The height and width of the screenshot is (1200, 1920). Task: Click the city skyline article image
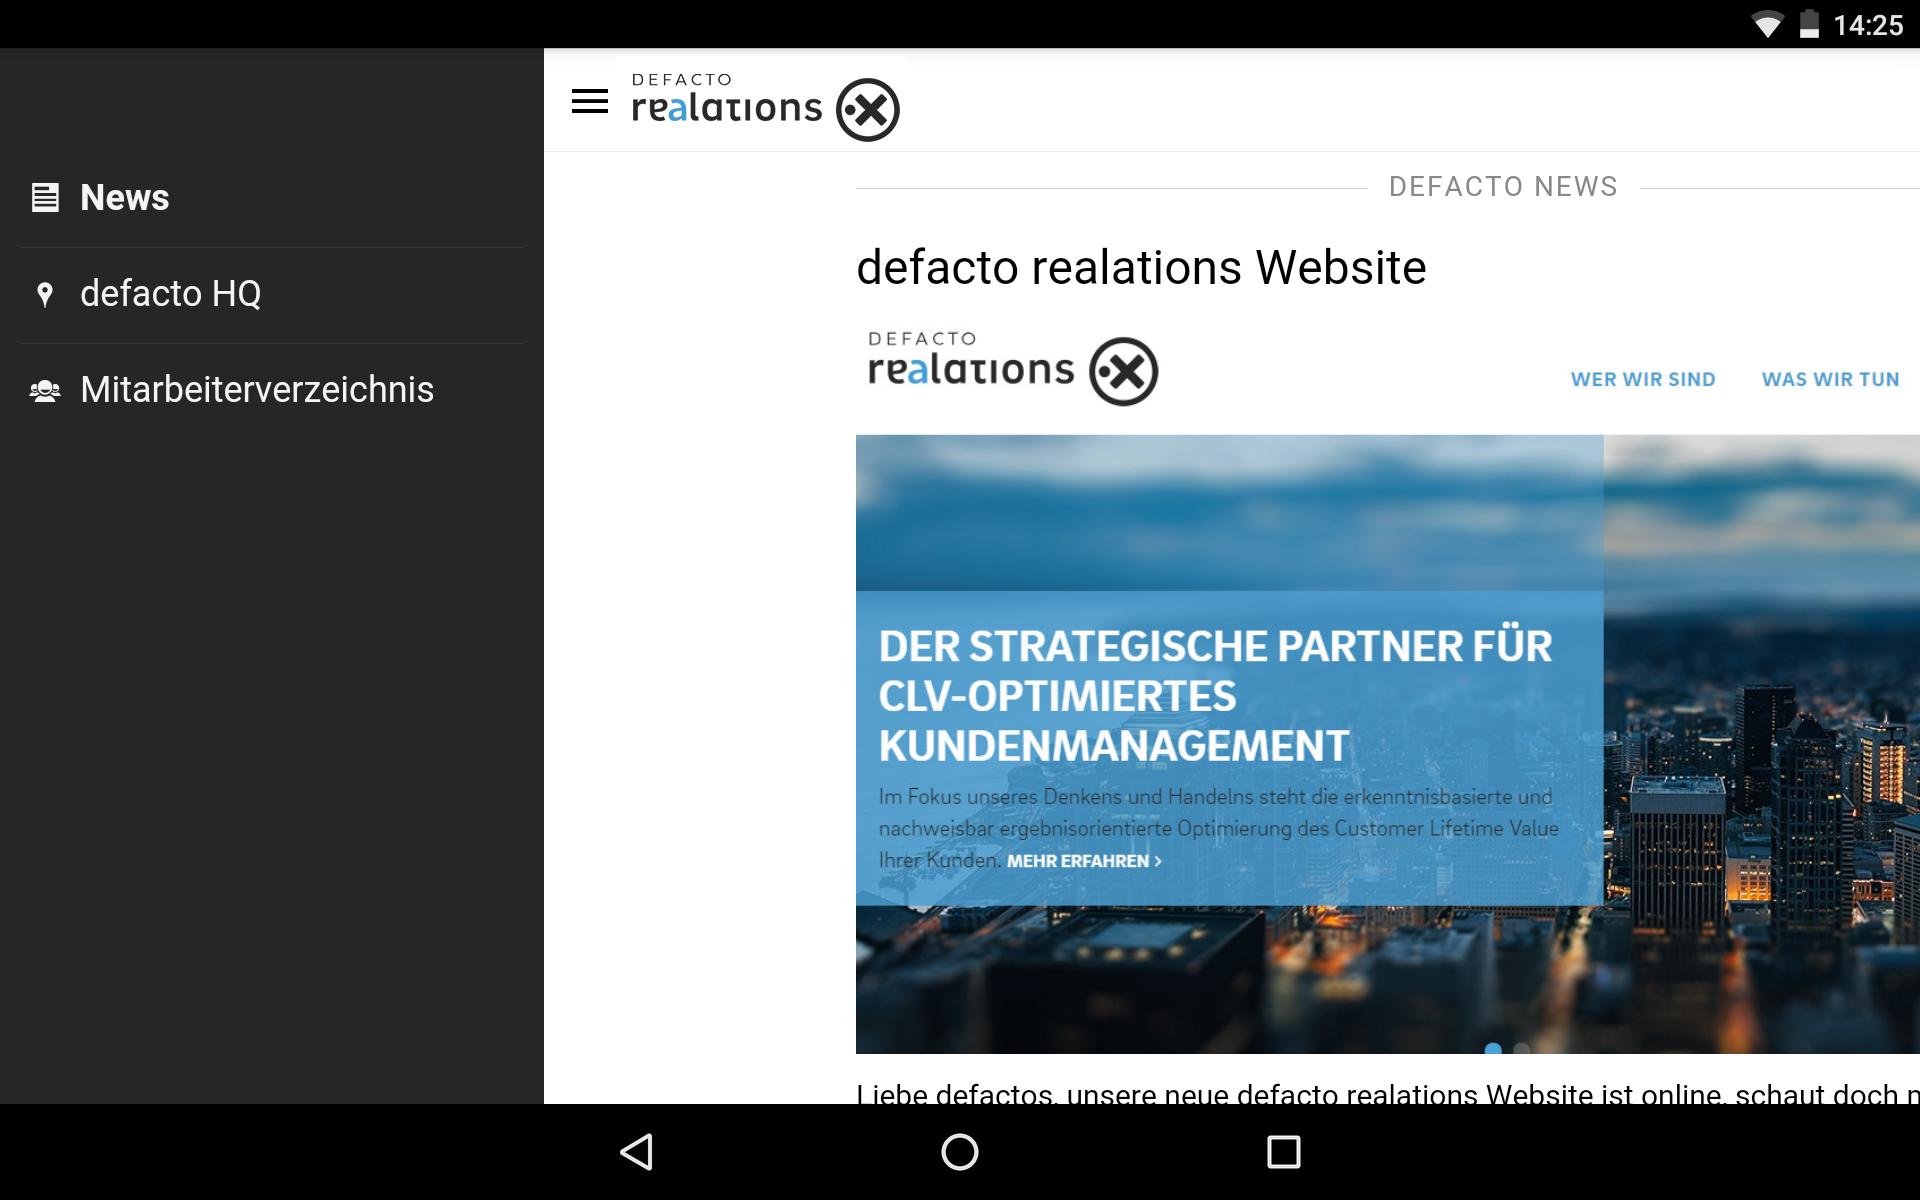point(1388,744)
